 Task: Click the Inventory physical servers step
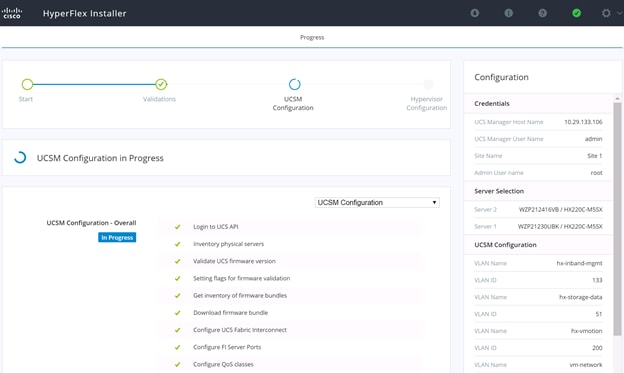(228, 244)
